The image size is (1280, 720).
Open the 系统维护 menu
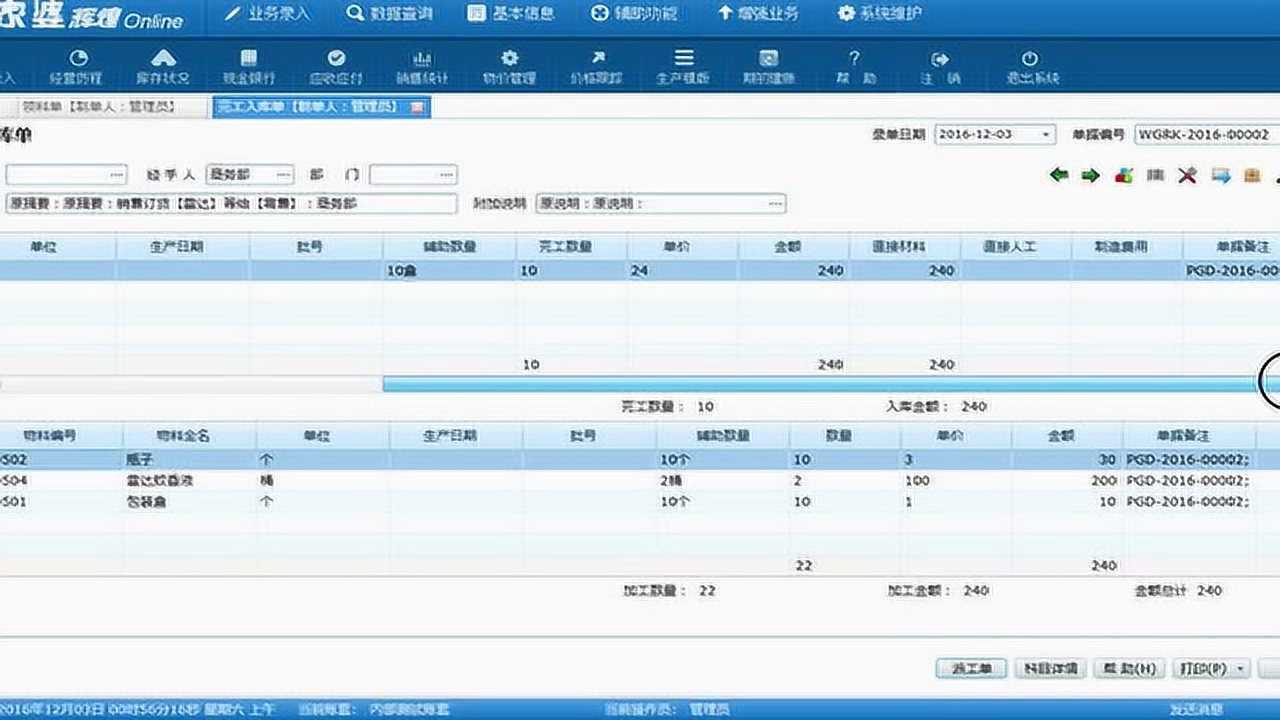pos(880,14)
